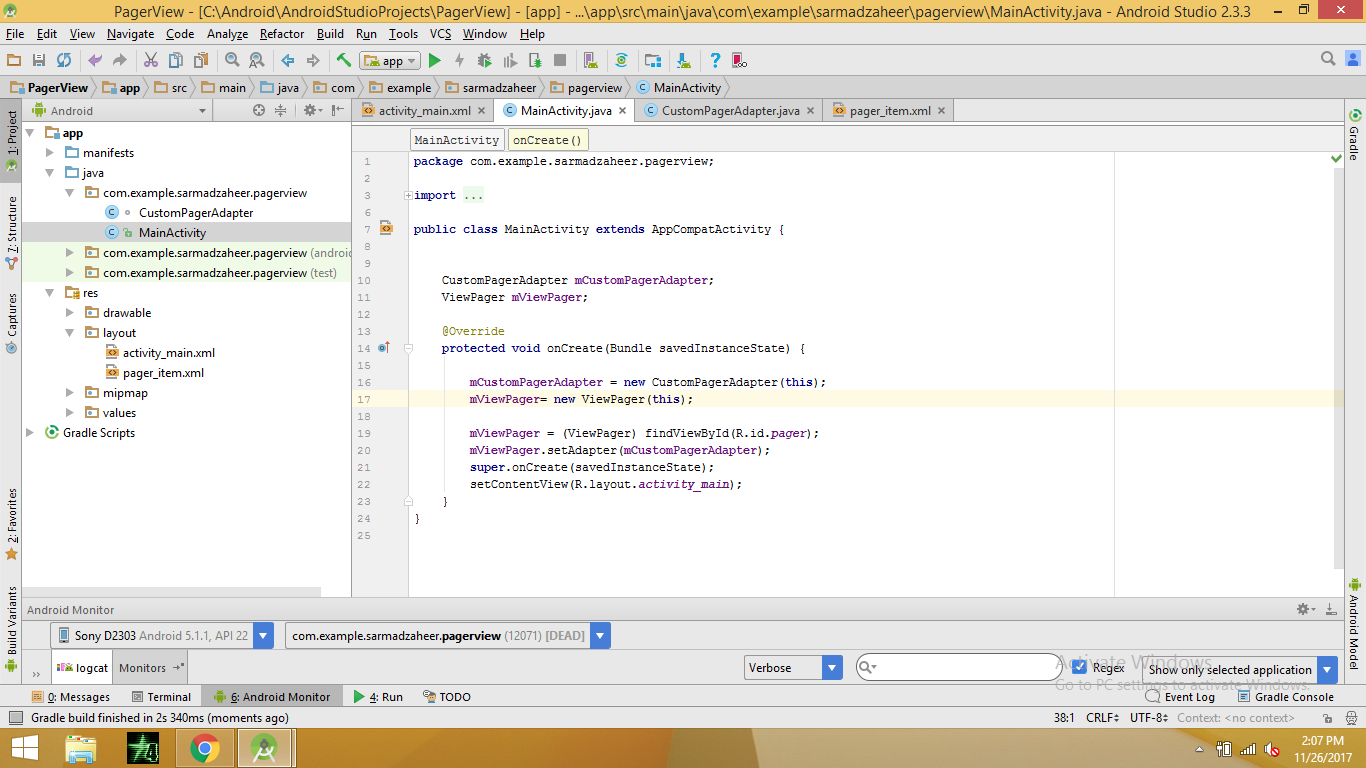
Task: Select the Monitors tab
Action: coord(150,668)
